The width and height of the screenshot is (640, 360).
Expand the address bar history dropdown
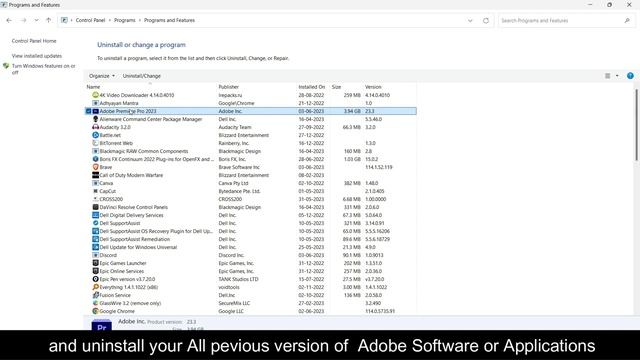pos(470,20)
